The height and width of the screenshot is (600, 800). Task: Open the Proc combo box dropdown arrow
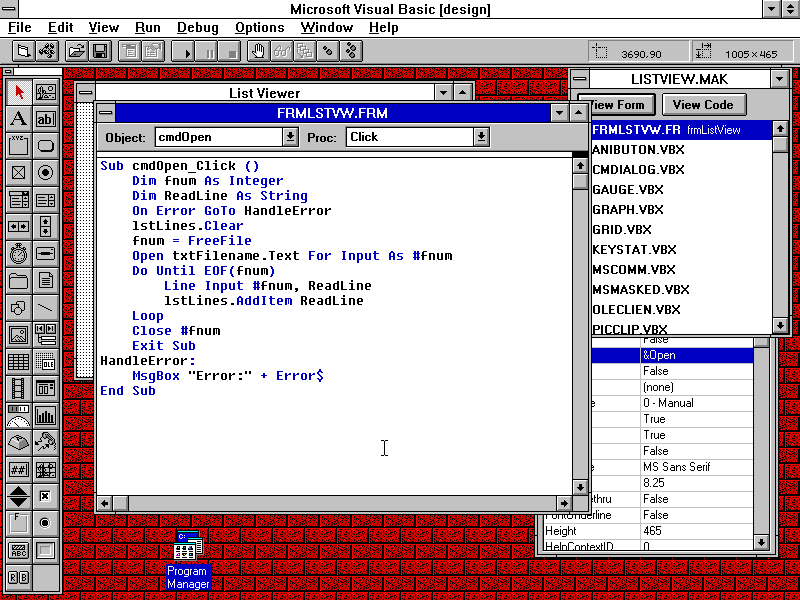click(x=481, y=137)
